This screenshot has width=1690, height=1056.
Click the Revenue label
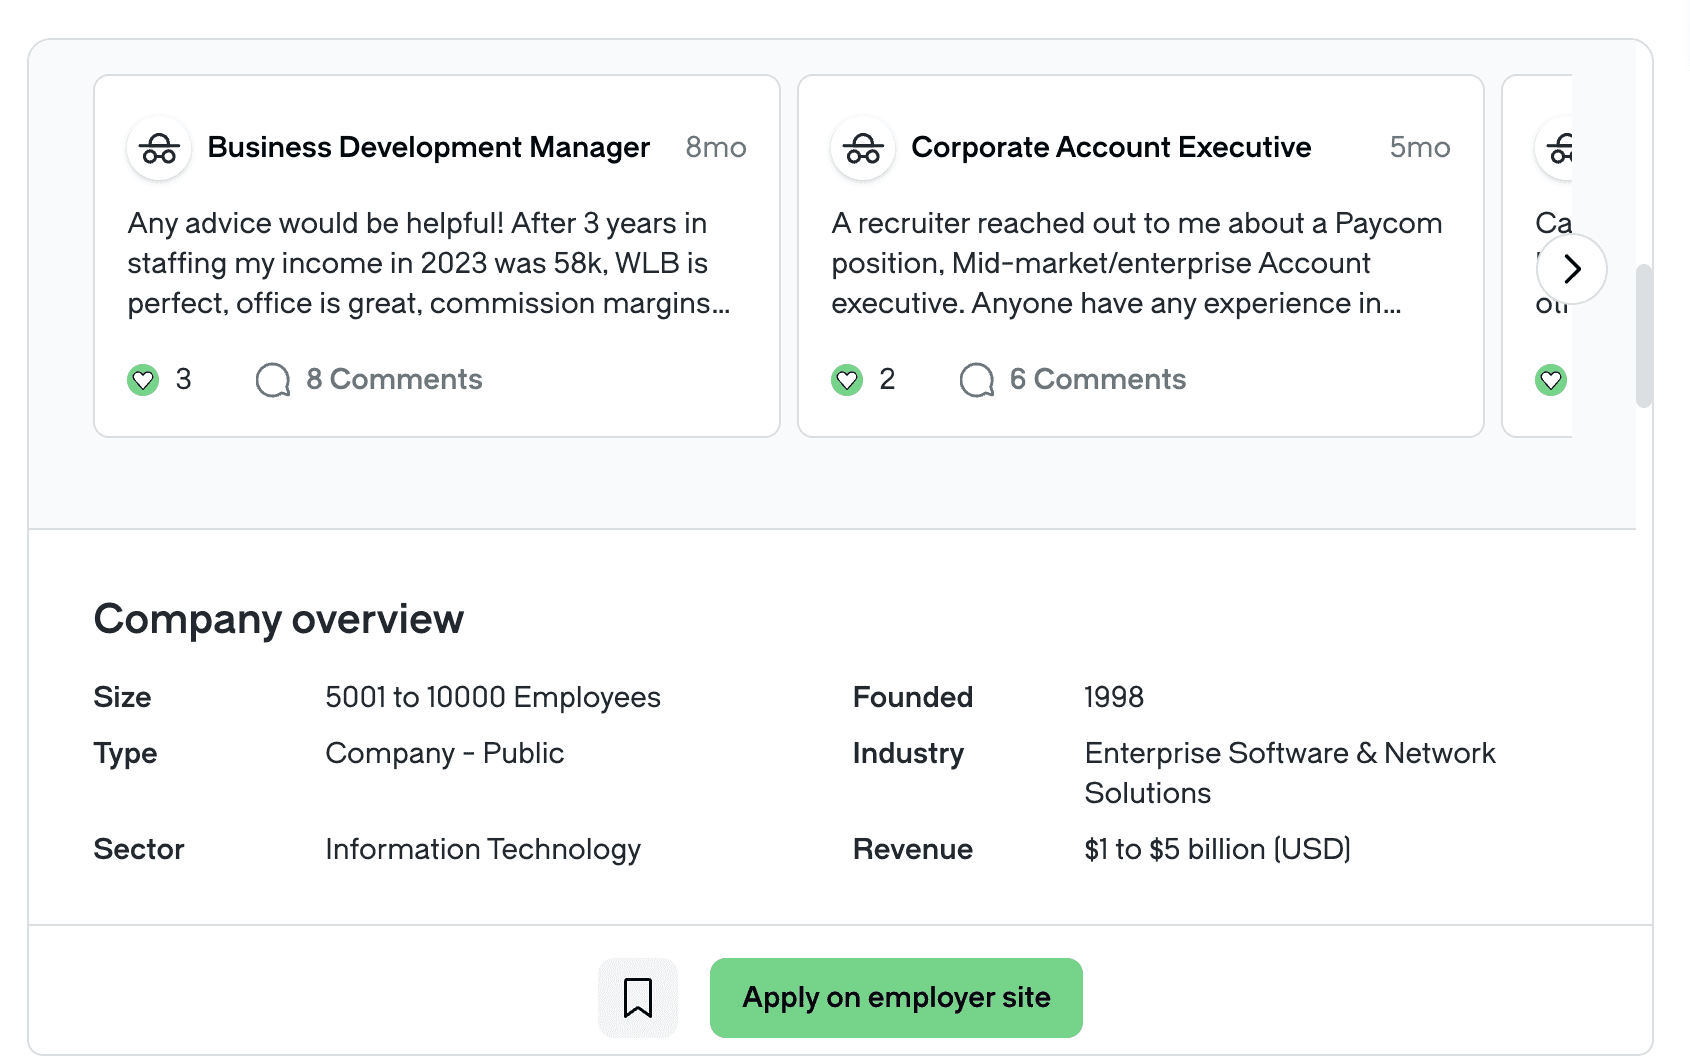coord(913,849)
